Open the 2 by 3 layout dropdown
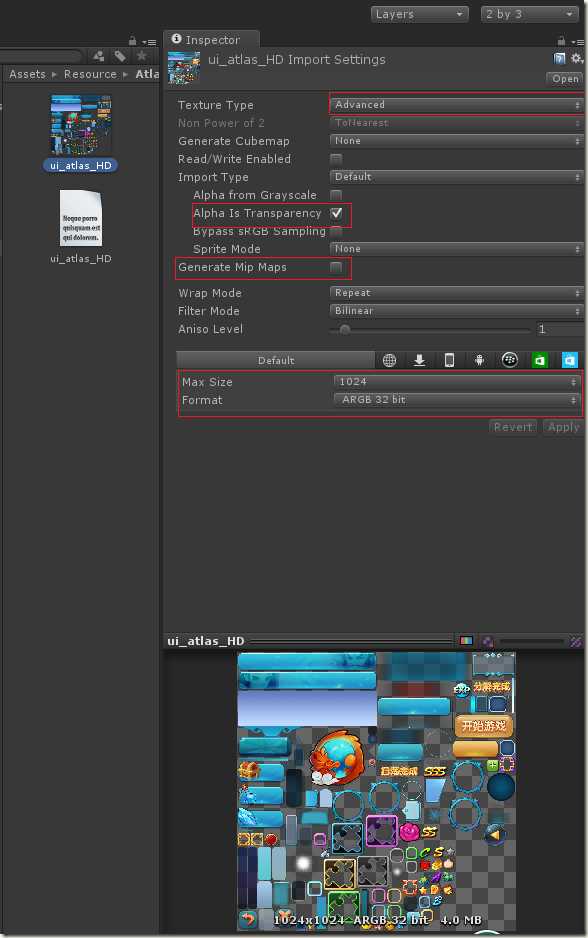The width and height of the screenshot is (588, 938). pos(529,14)
